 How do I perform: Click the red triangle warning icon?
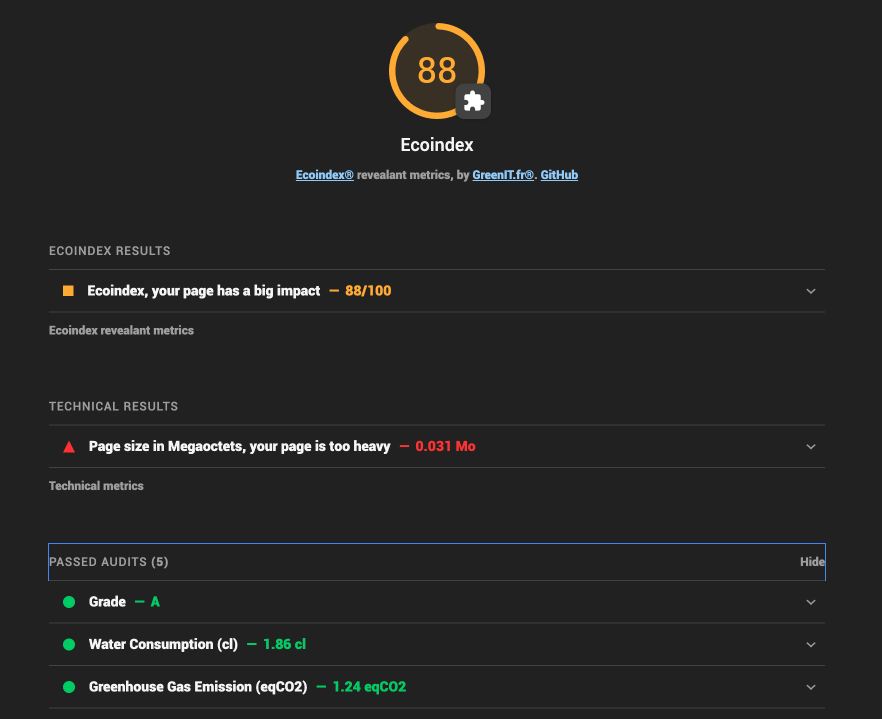(x=69, y=447)
